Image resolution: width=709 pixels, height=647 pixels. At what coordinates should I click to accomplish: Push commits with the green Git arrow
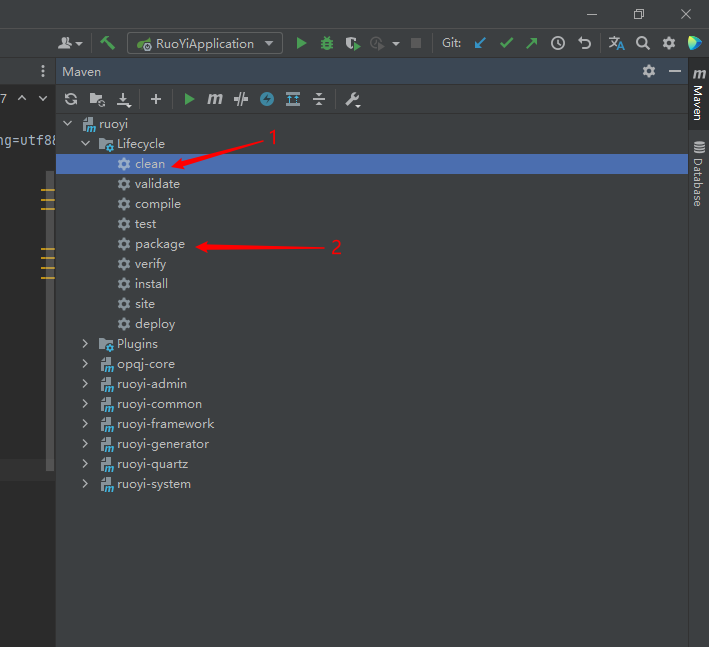coord(532,43)
